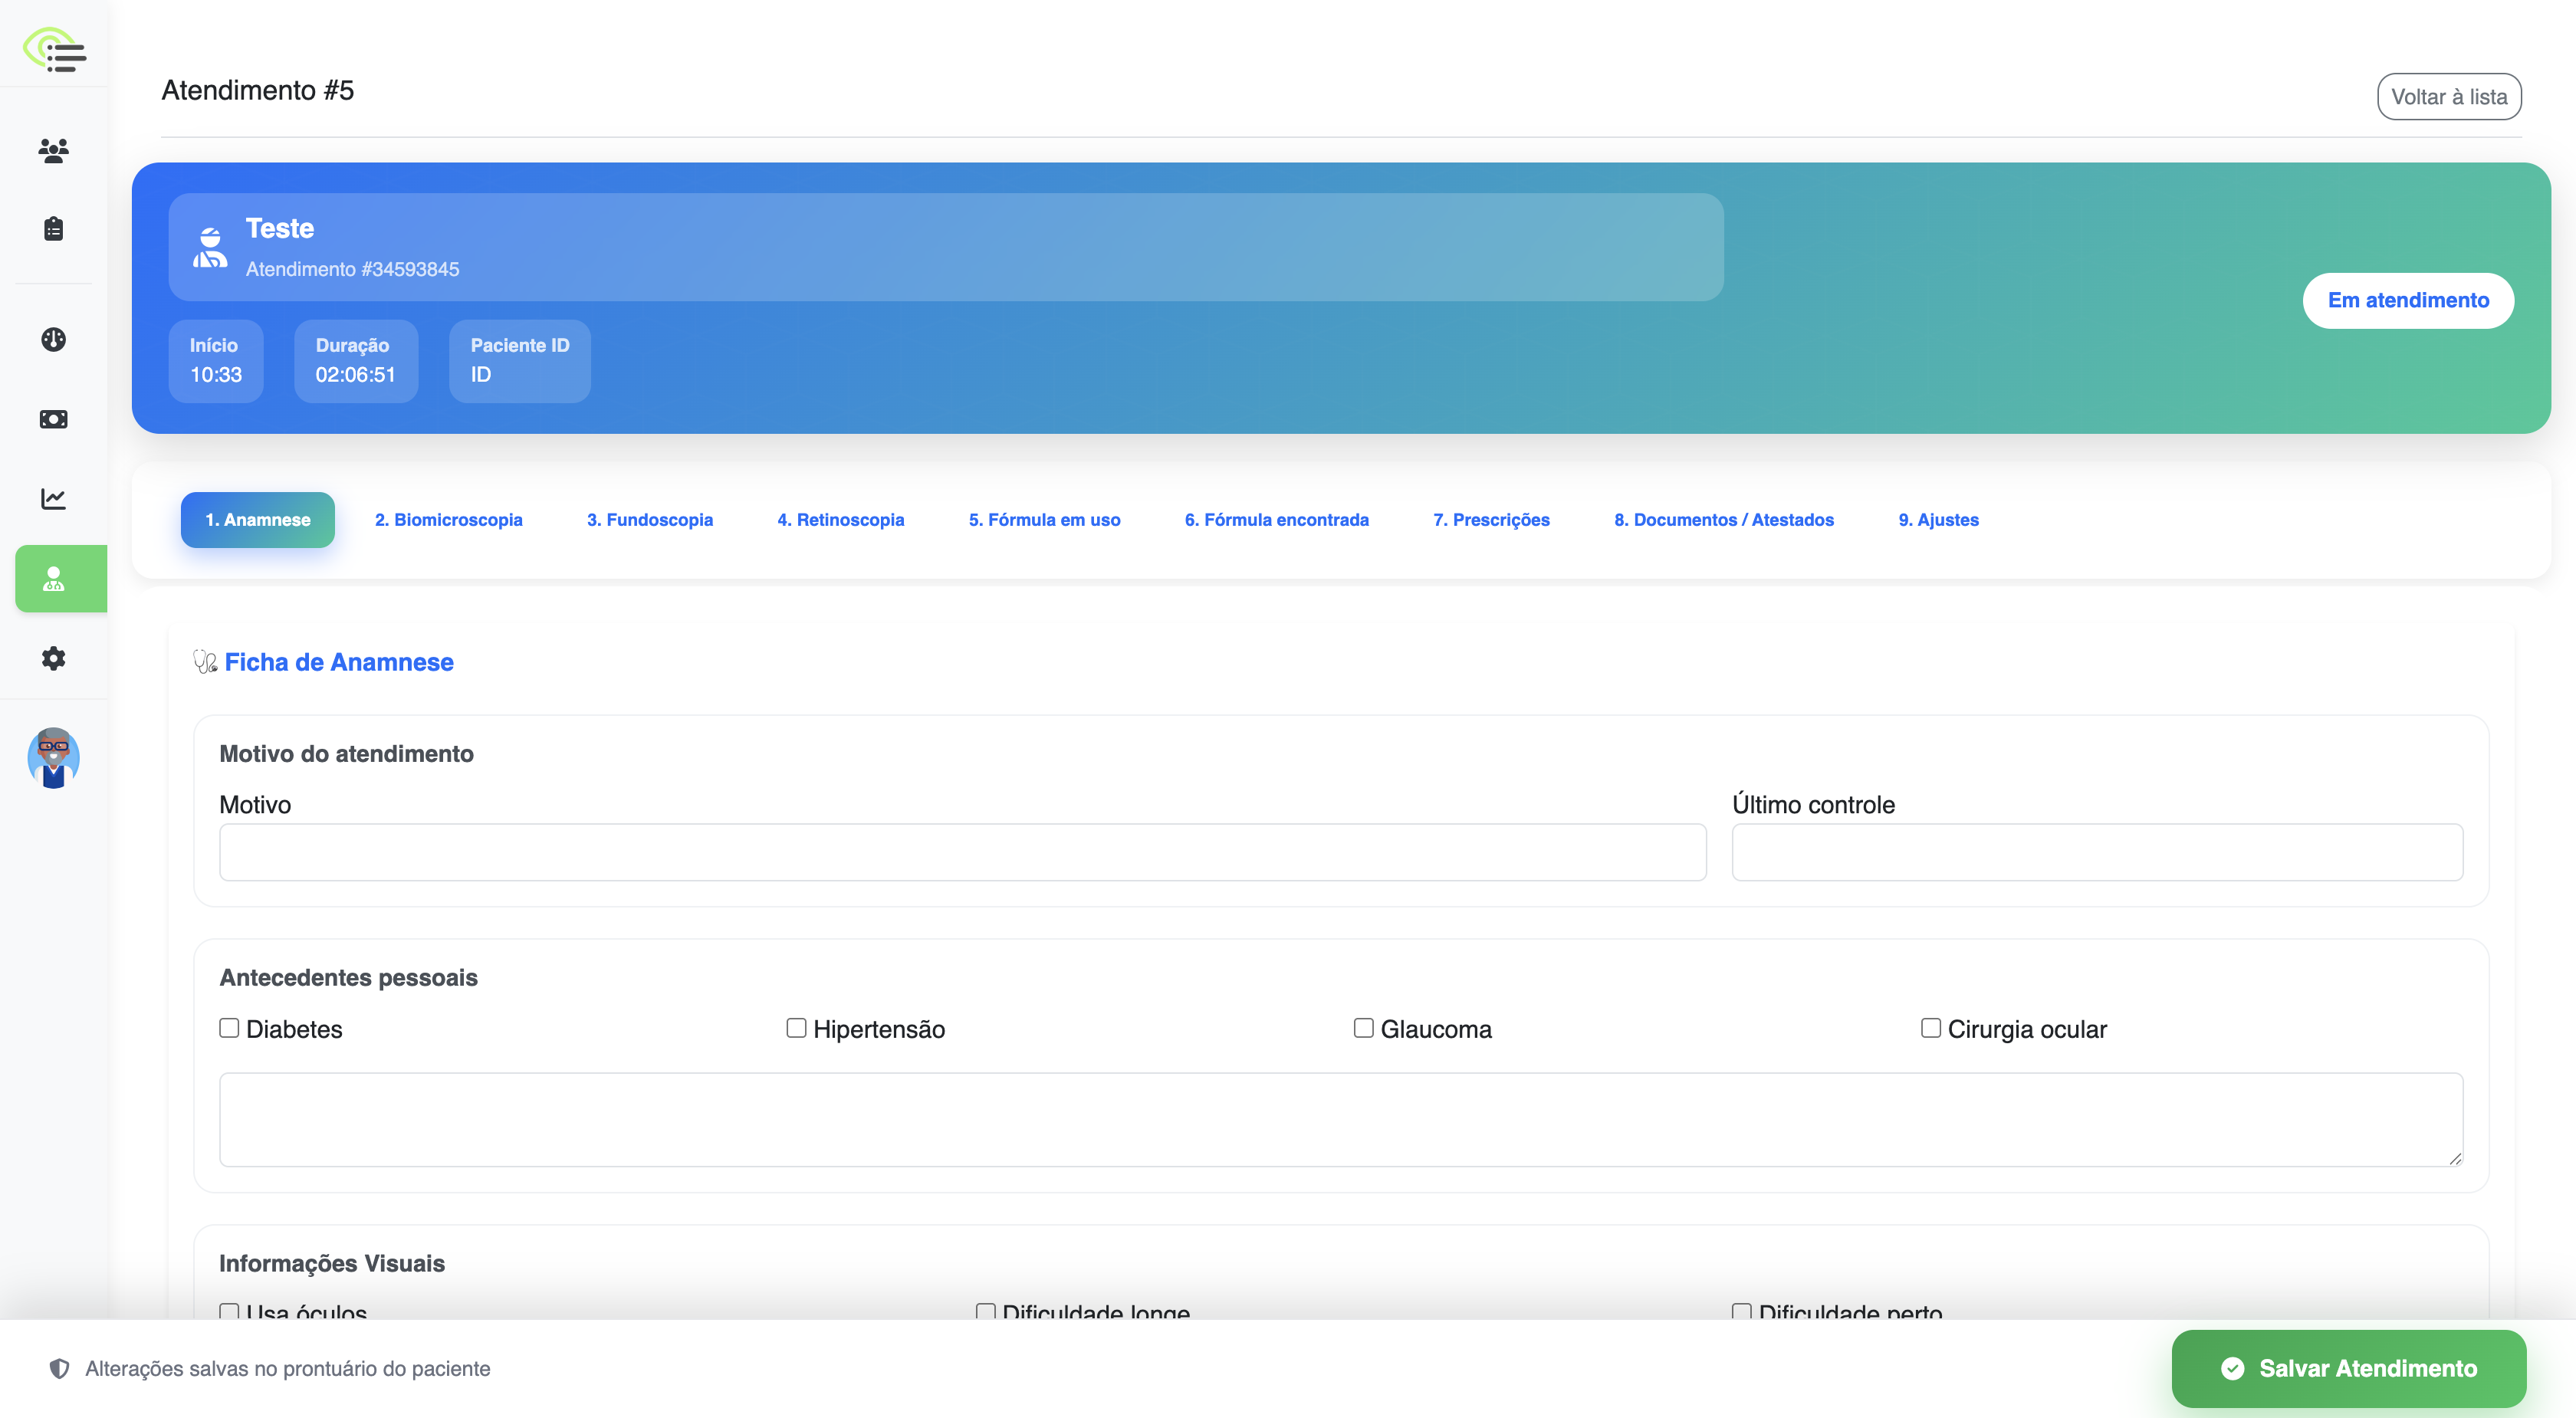Focus the Último controle input field

(2096, 852)
